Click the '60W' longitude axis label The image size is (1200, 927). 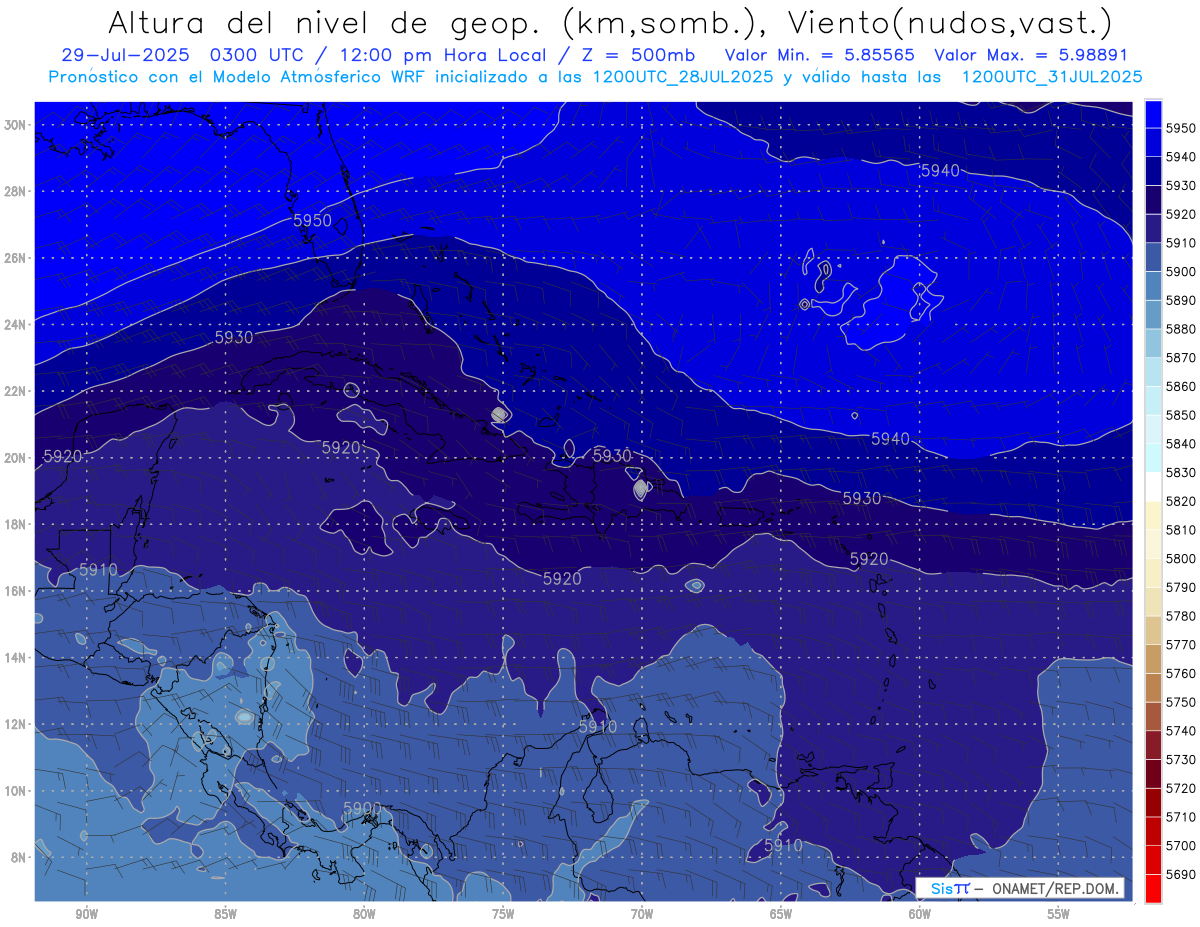coord(920,914)
